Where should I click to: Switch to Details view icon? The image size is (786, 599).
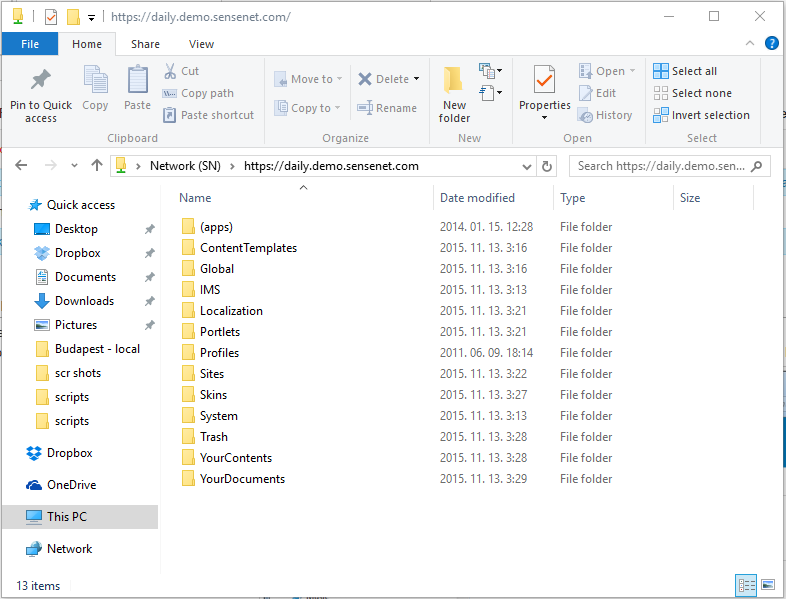pos(746,585)
